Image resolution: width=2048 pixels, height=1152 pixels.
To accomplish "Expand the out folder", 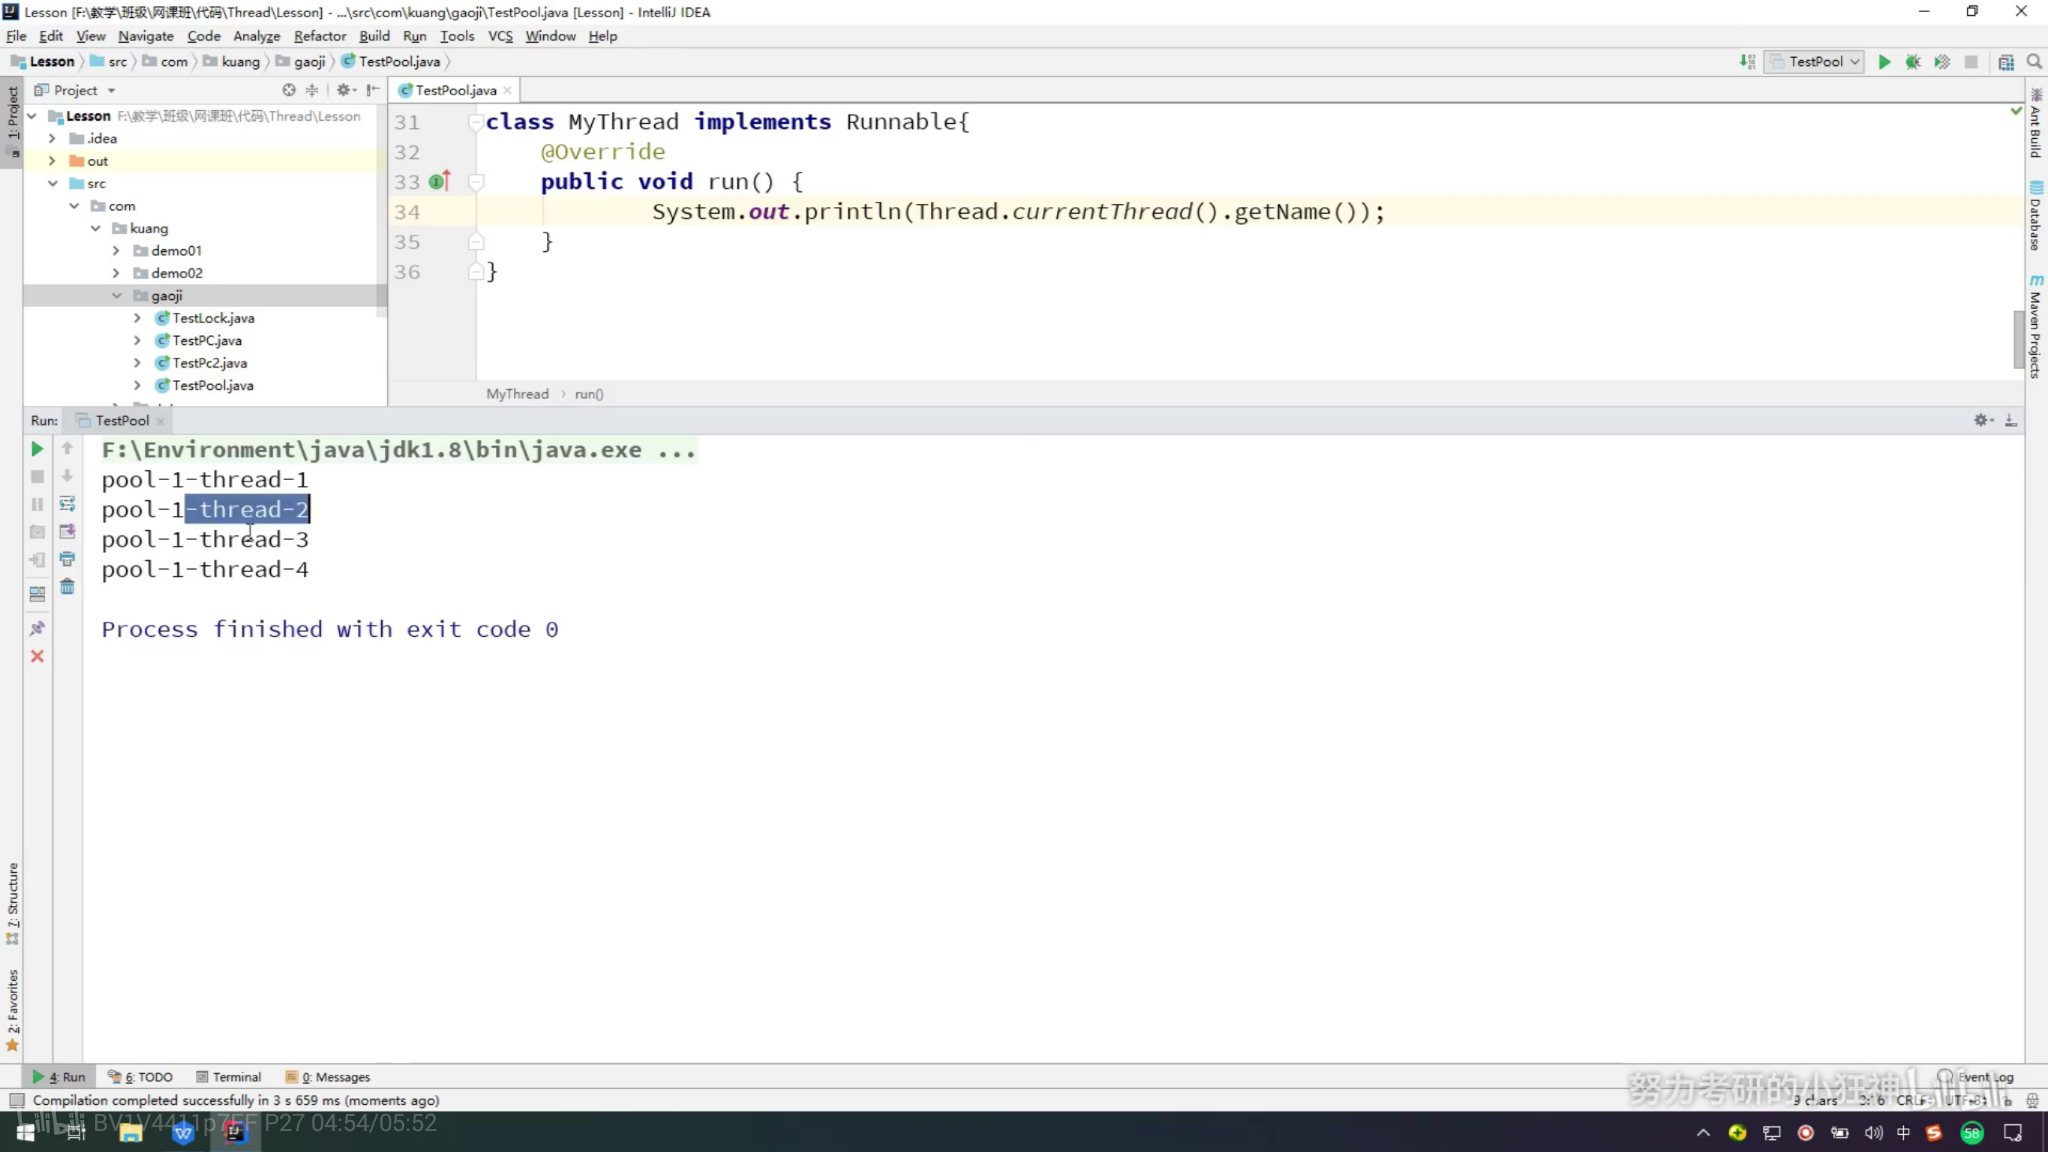I will point(52,161).
